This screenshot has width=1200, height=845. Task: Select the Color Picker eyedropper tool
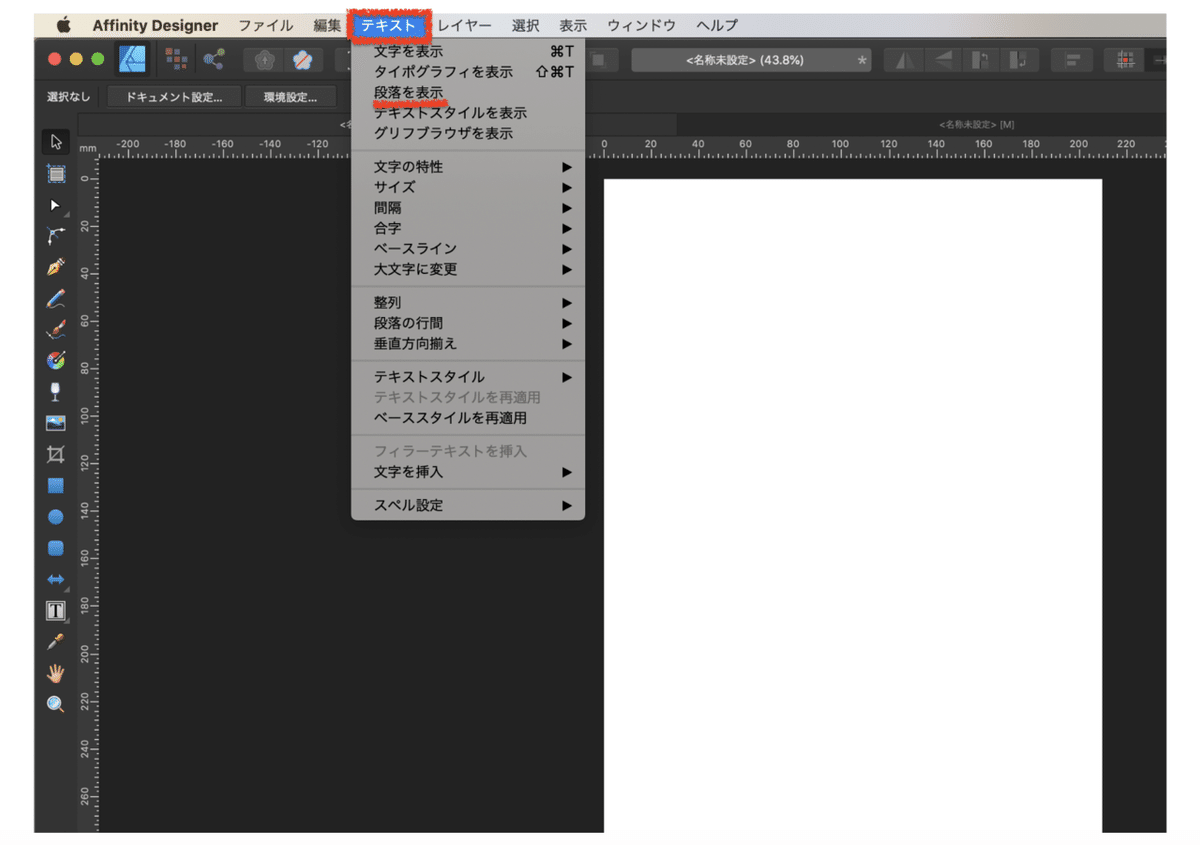click(56, 642)
